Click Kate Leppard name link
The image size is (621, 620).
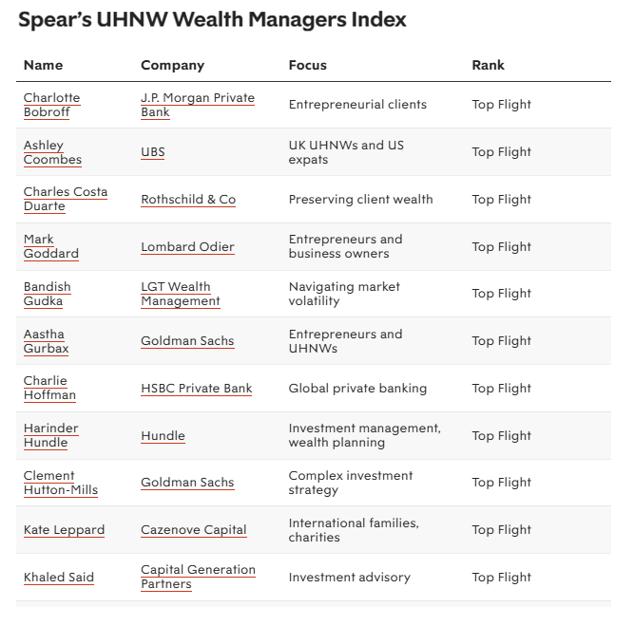[64, 530]
